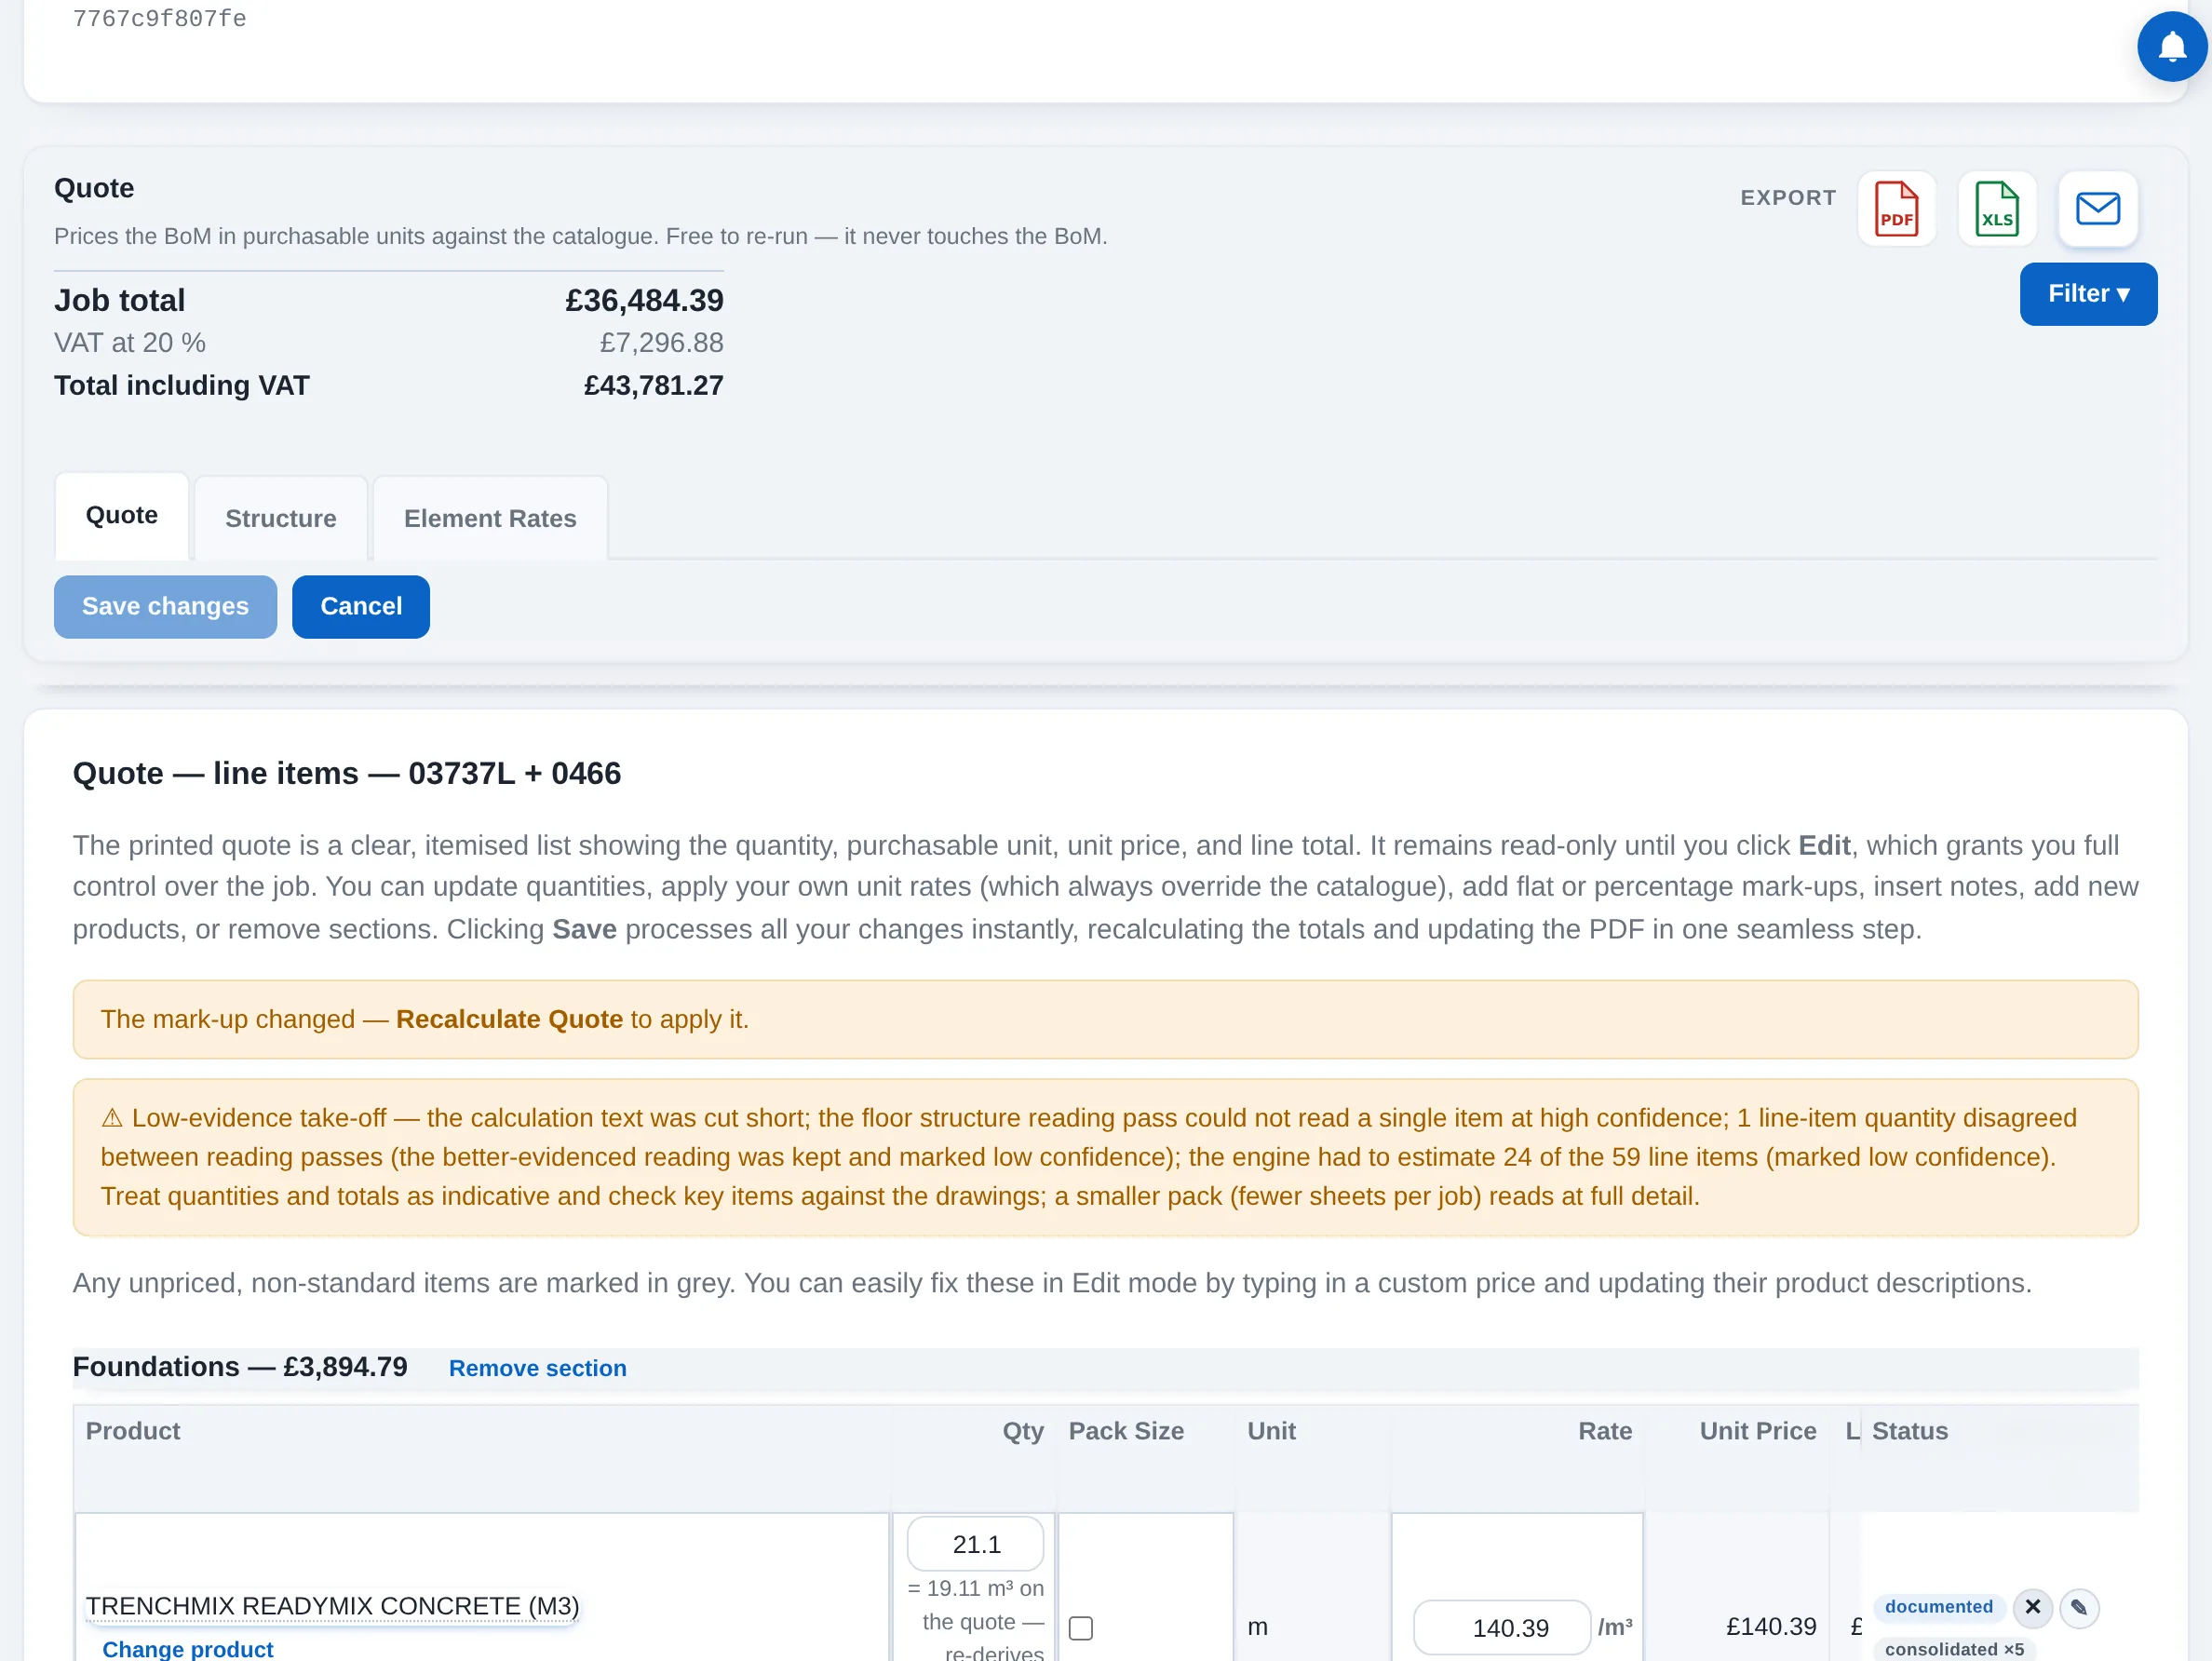Edit the rate field showing 140.39
This screenshot has width=2212, height=1661.
1501,1627
